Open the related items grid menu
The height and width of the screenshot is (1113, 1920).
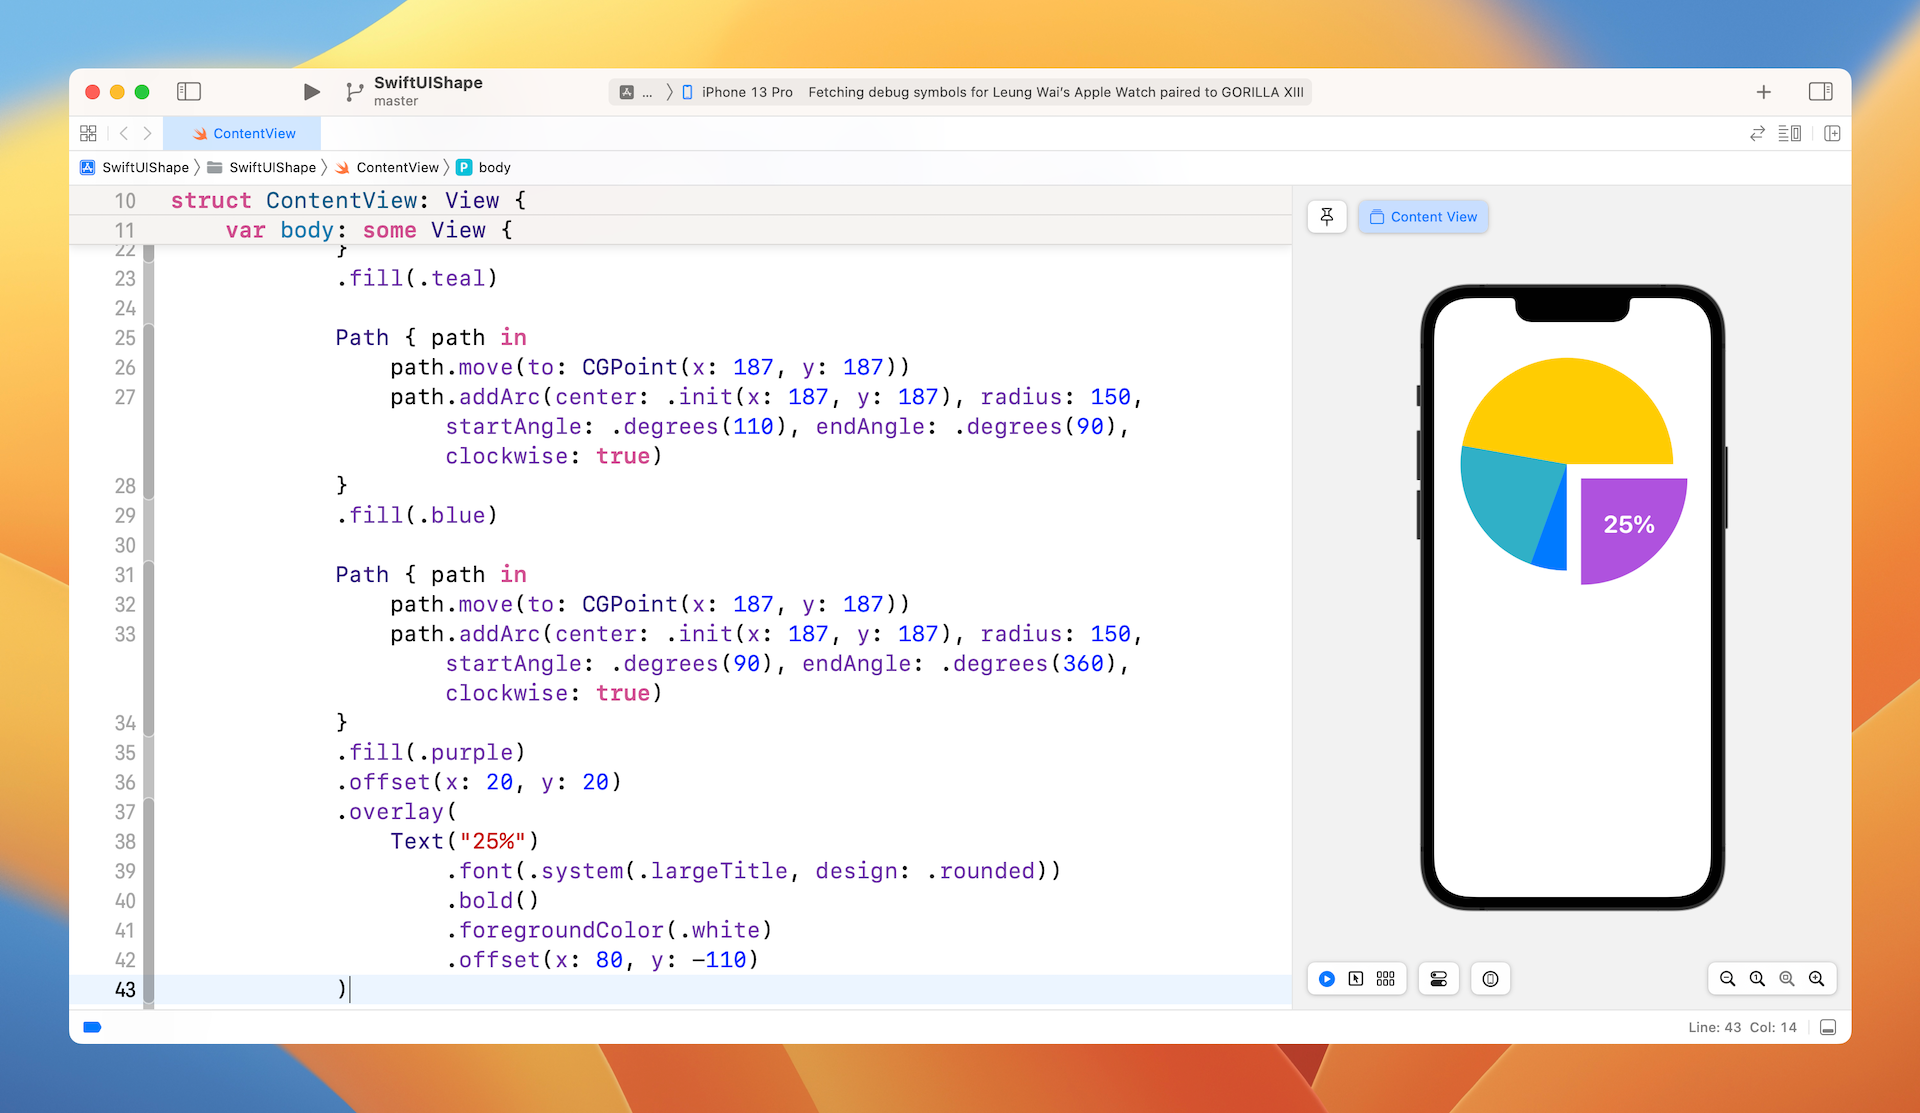point(88,133)
